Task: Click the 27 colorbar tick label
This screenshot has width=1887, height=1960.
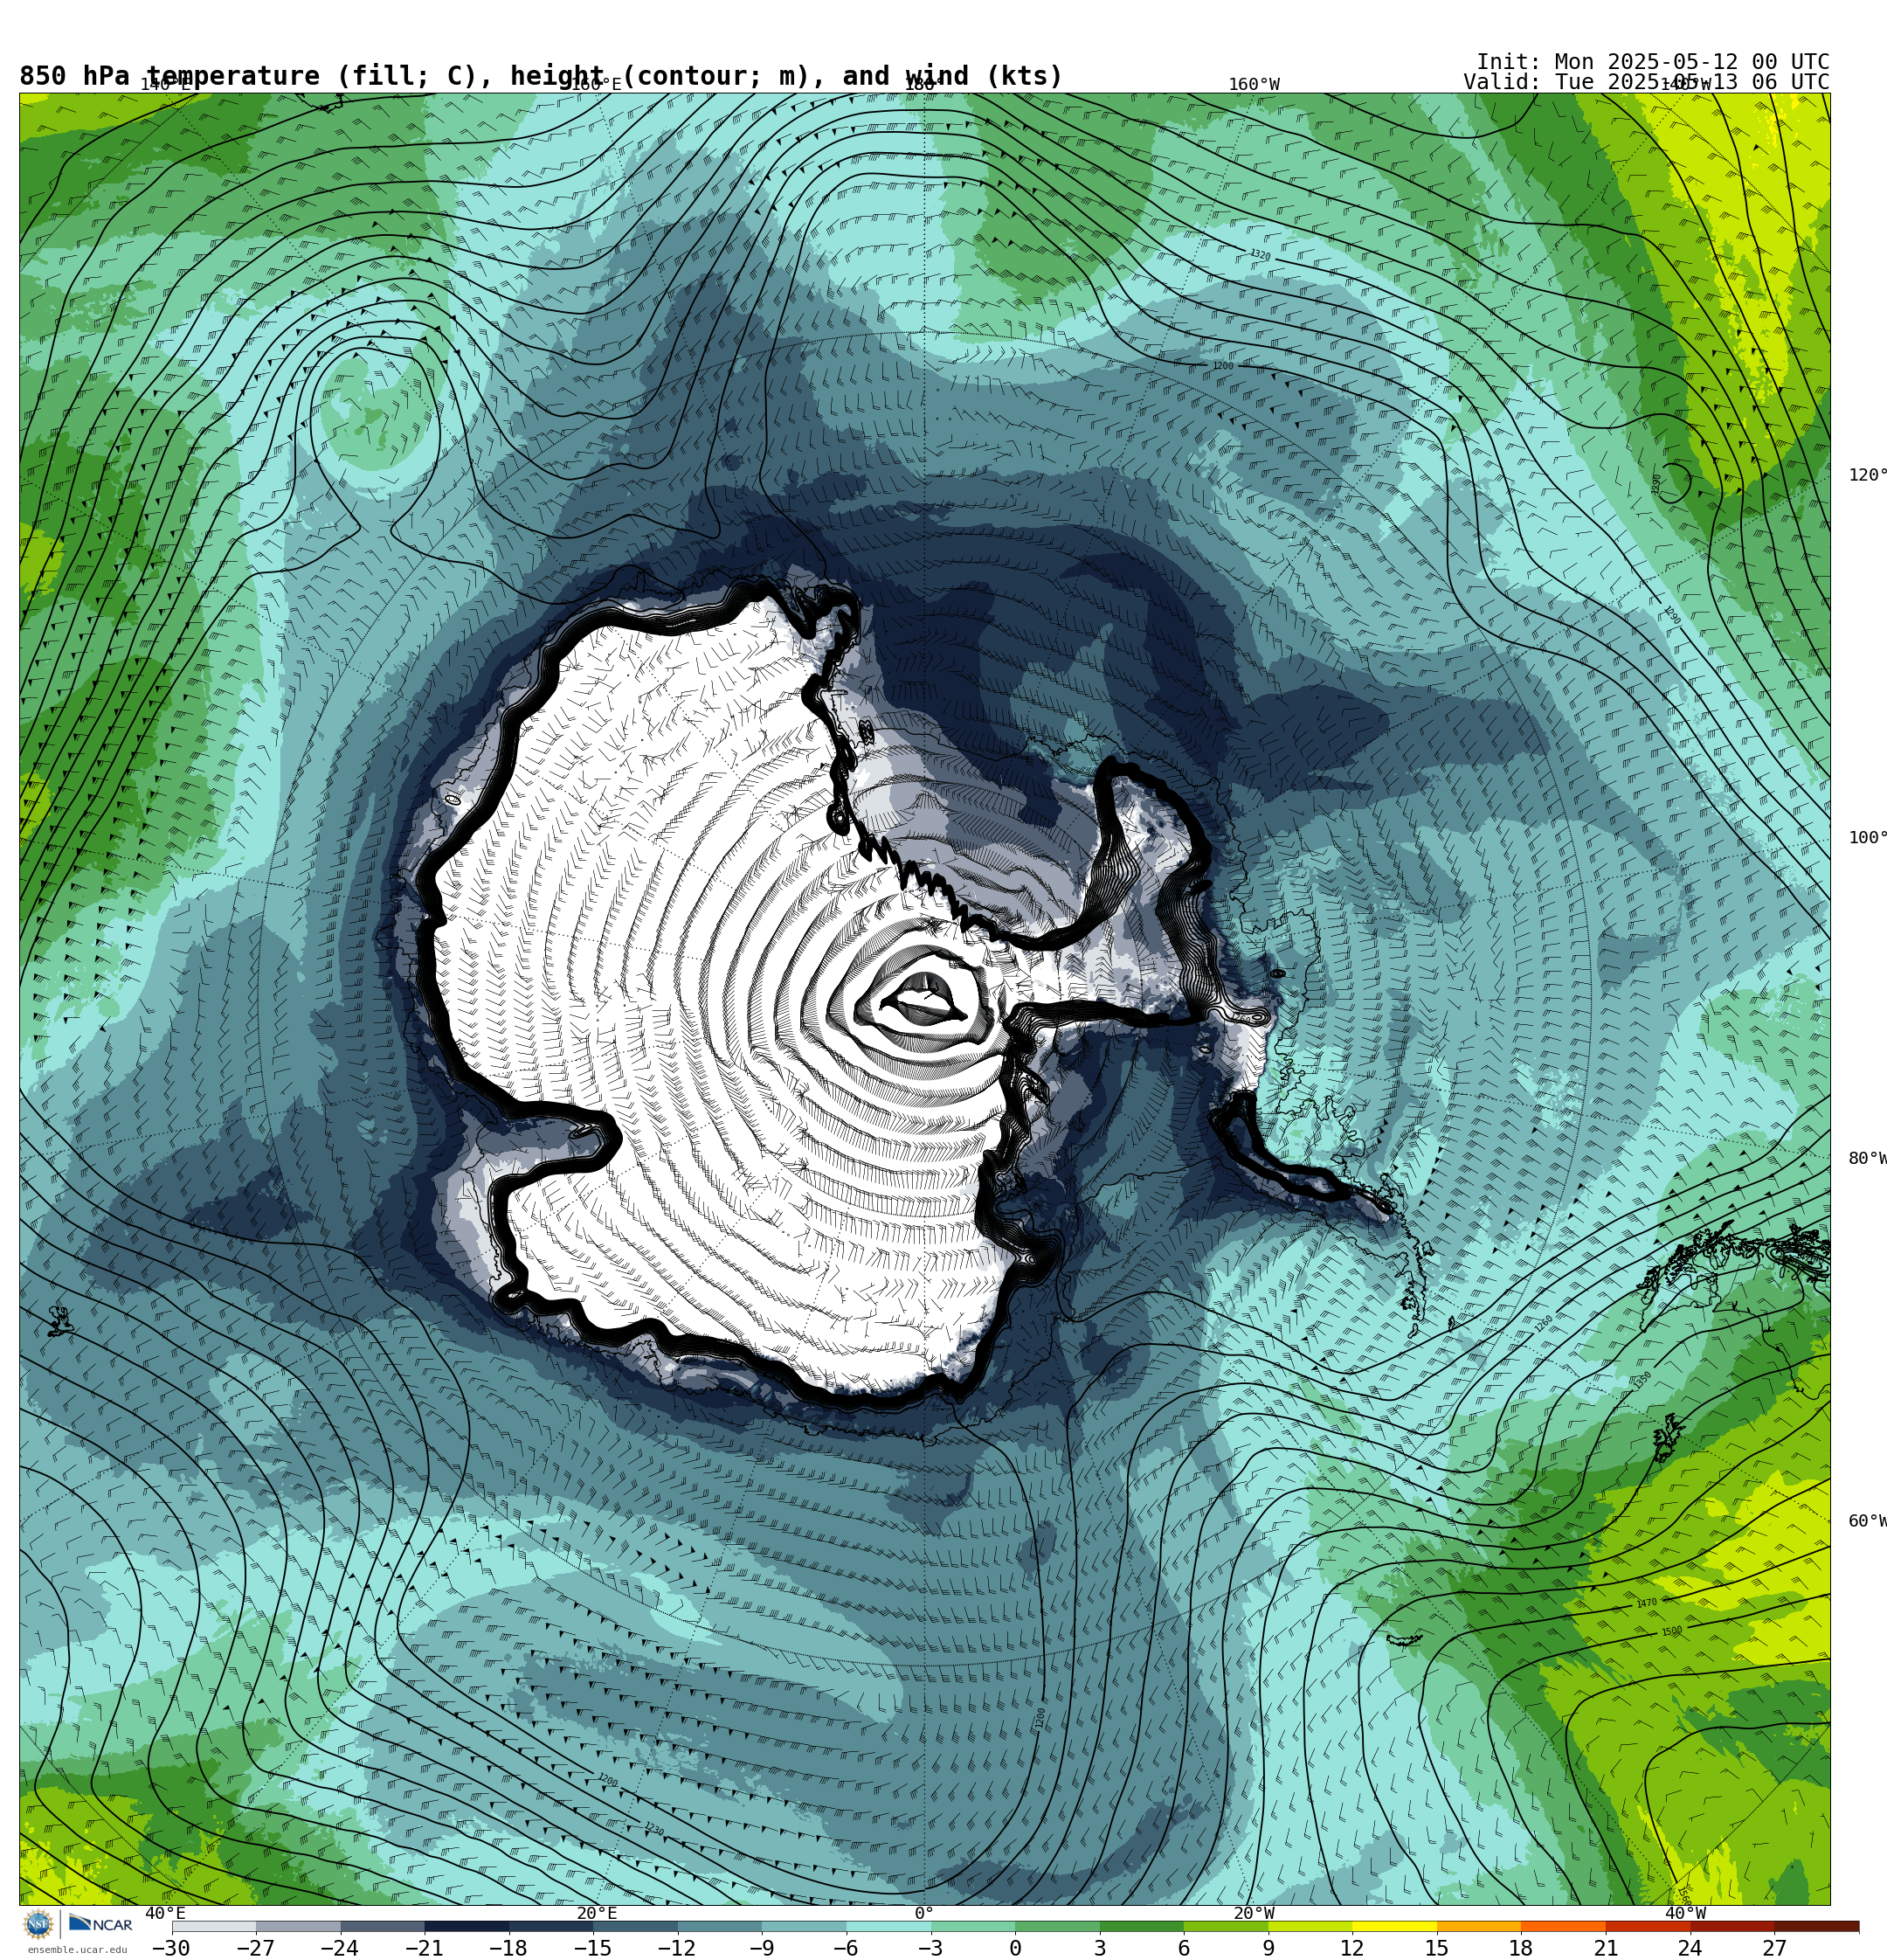Action: 1774,1948
